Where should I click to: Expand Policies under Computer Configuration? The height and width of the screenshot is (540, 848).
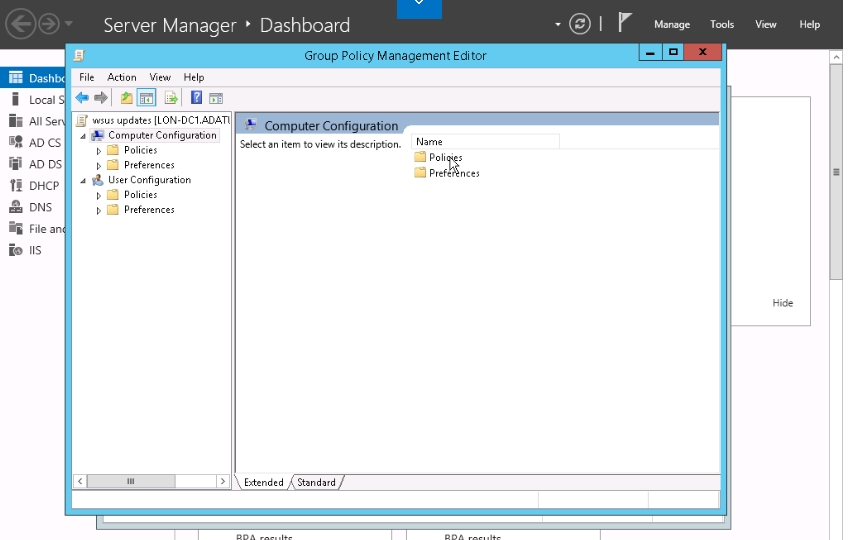coord(98,151)
